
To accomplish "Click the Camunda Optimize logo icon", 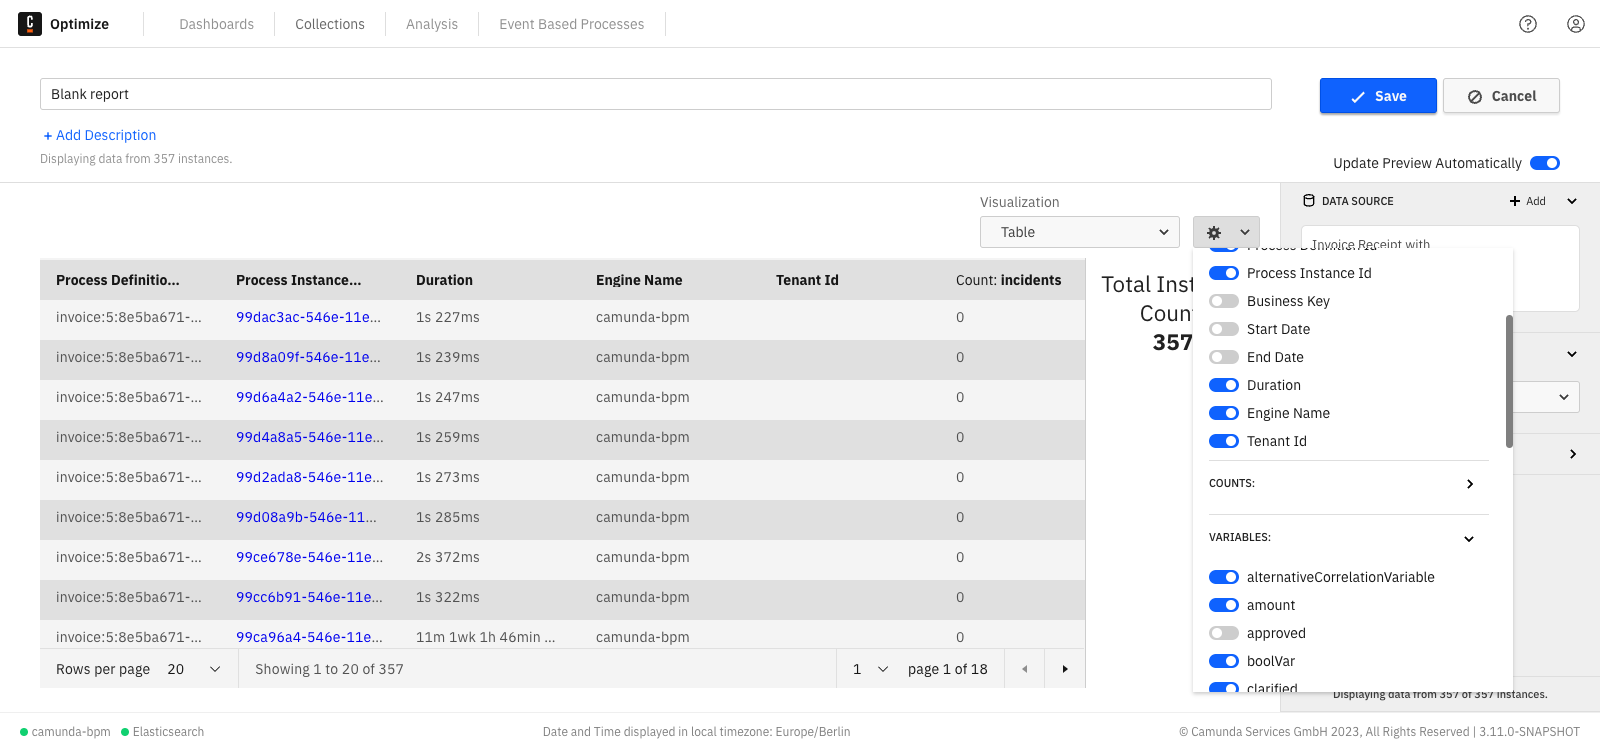I will [x=30, y=24].
